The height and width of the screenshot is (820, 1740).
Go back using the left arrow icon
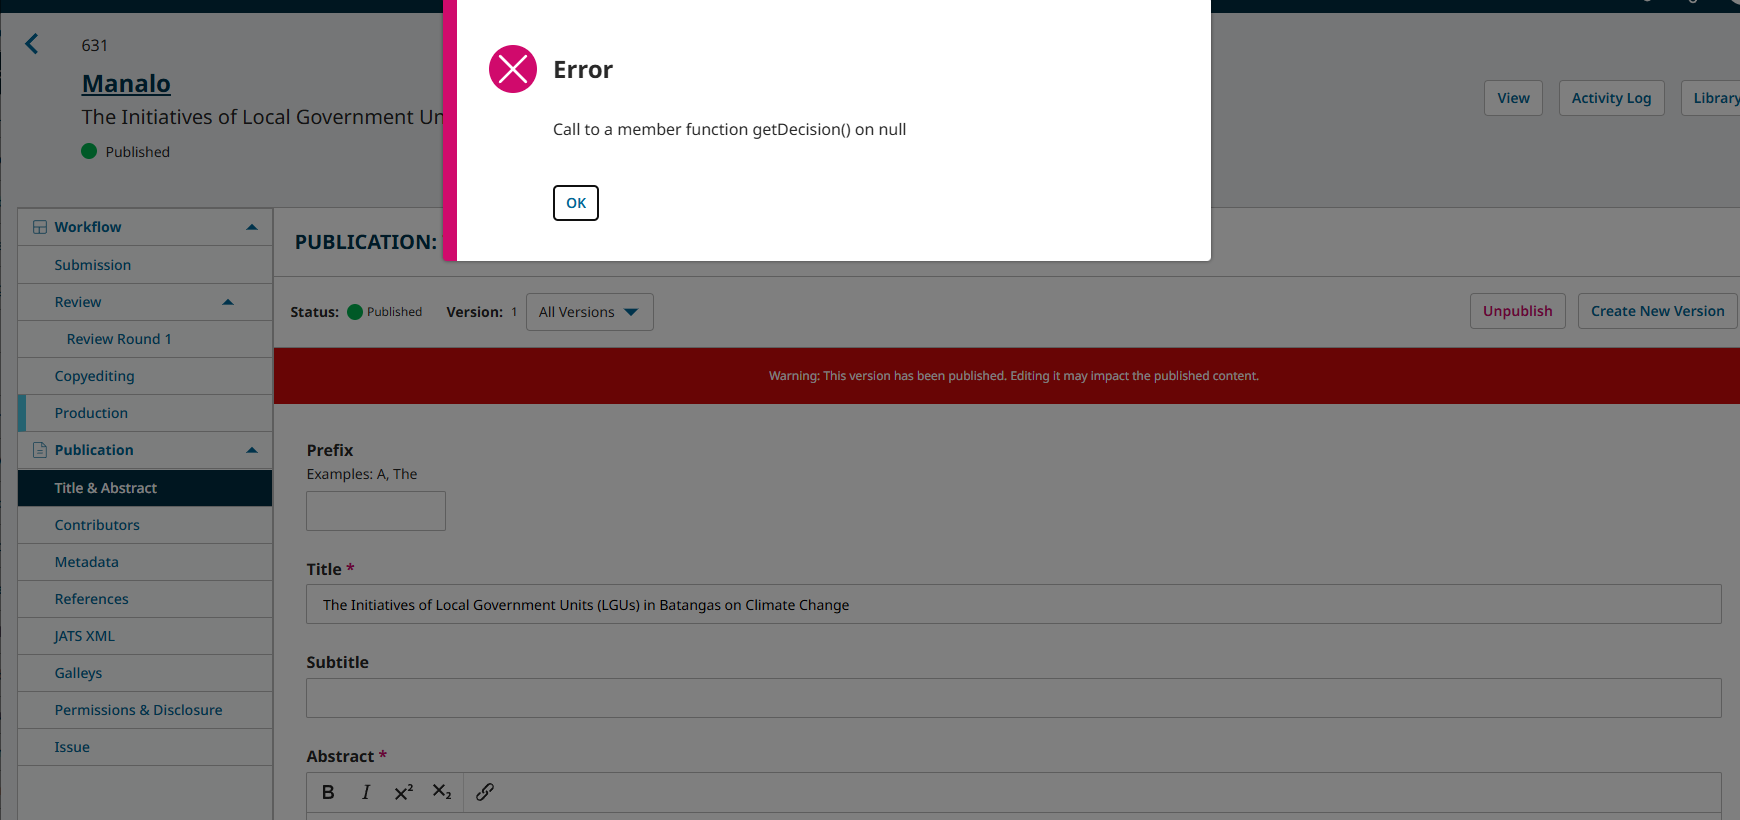[32, 44]
